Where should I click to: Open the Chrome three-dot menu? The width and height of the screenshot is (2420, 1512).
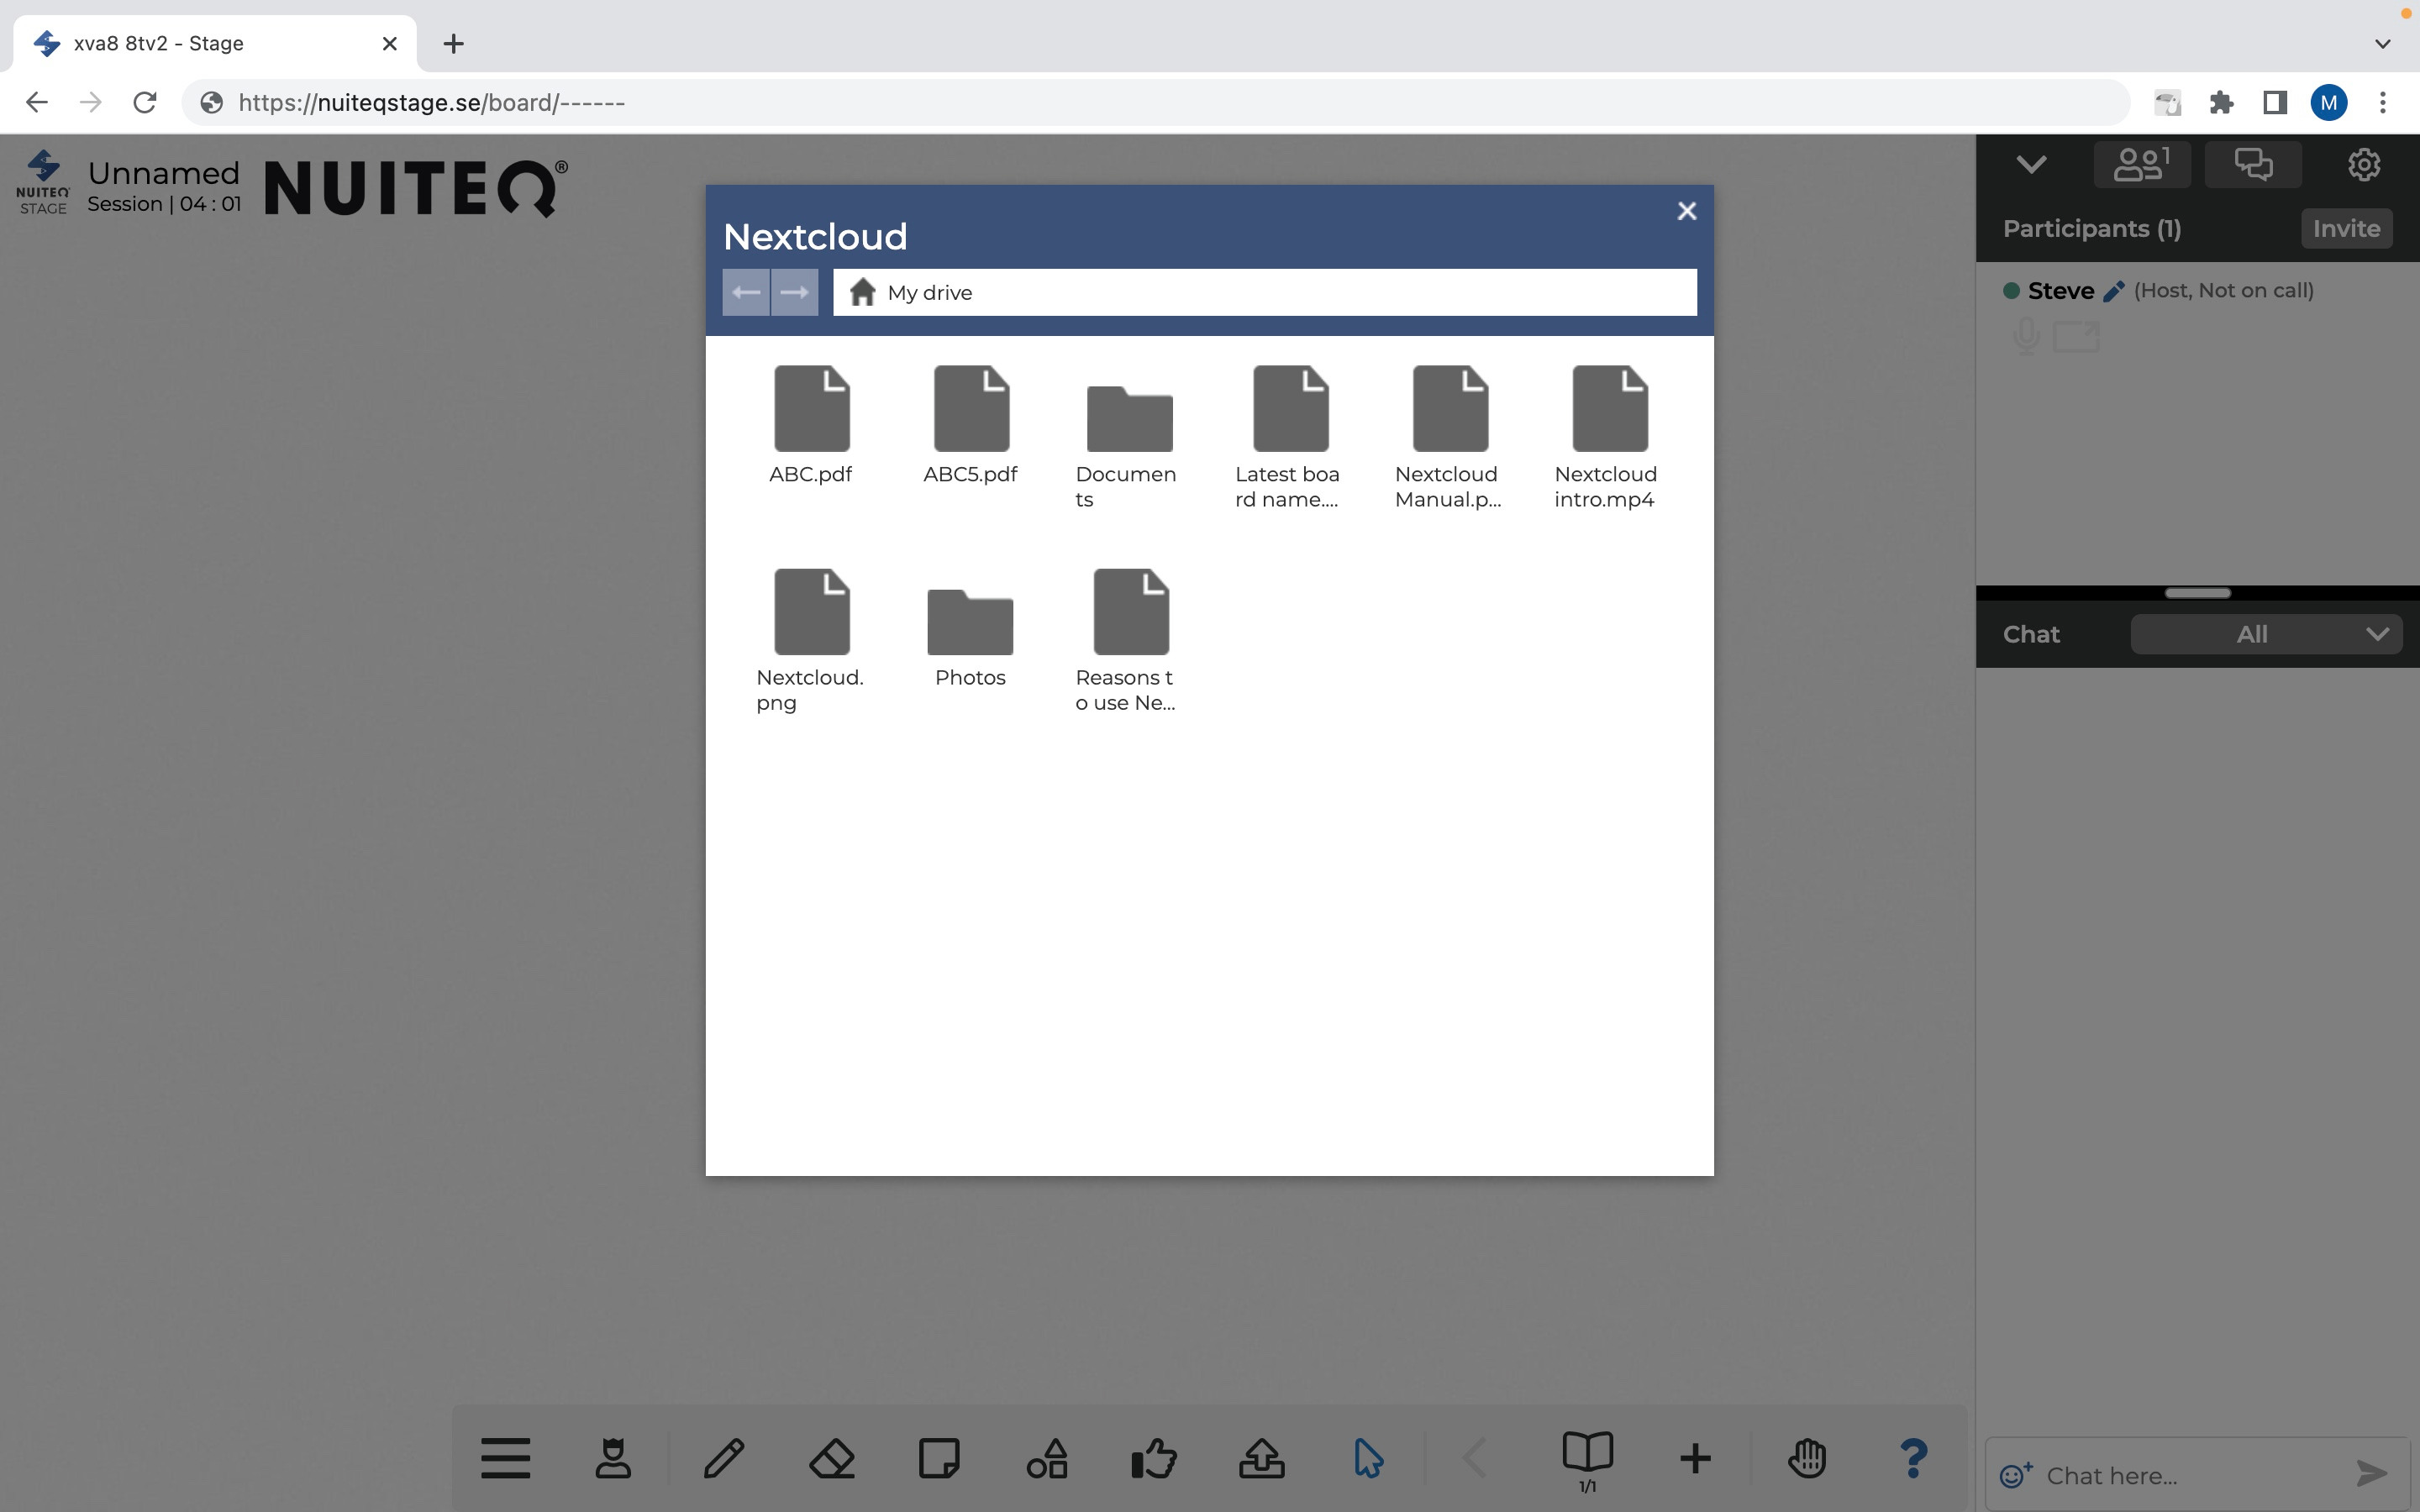click(x=2383, y=102)
